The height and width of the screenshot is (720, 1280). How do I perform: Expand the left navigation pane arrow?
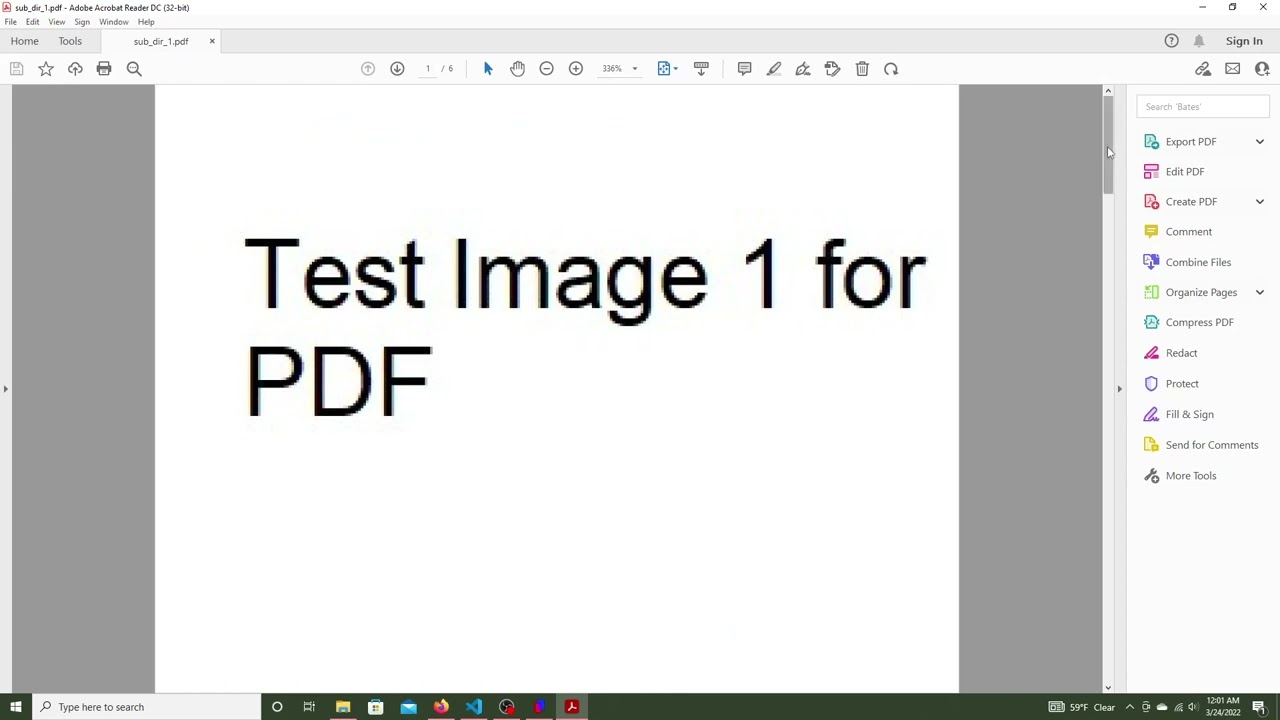(5, 389)
